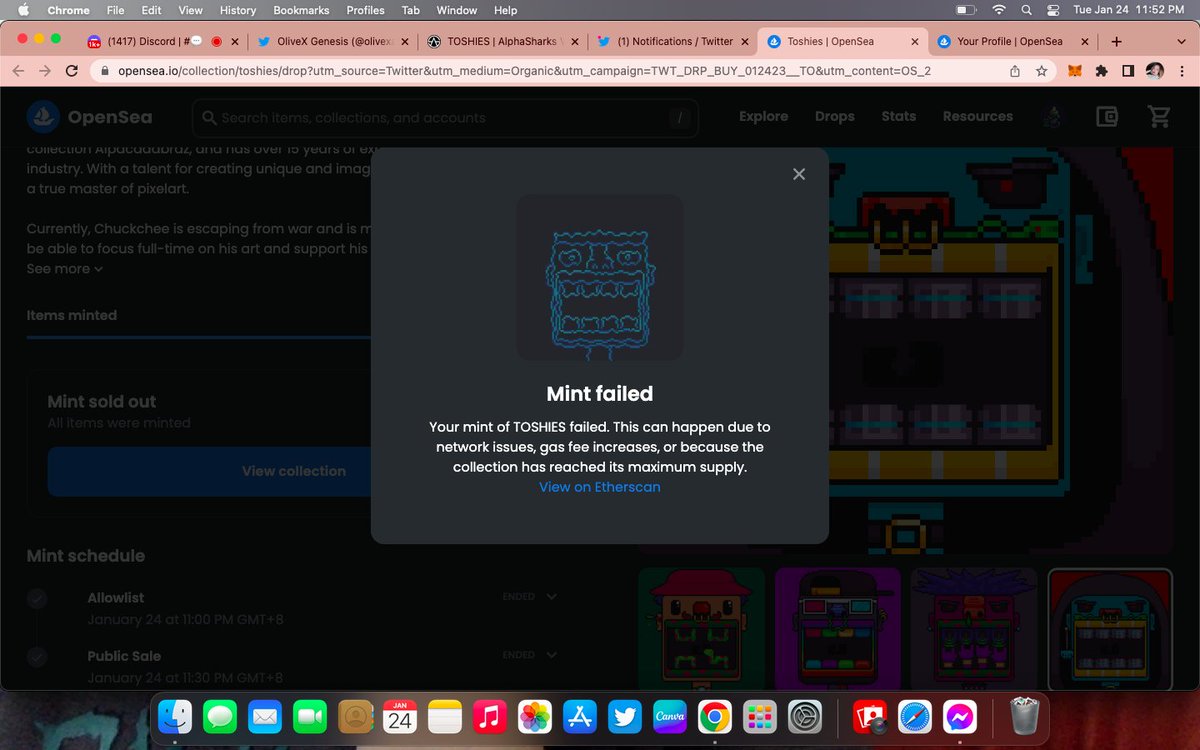Image resolution: width=1200 pixels, height=750 pixels.
Task: Open Chrome three-dot menu
Action: pyautogui.click(x=1181, y=71)
